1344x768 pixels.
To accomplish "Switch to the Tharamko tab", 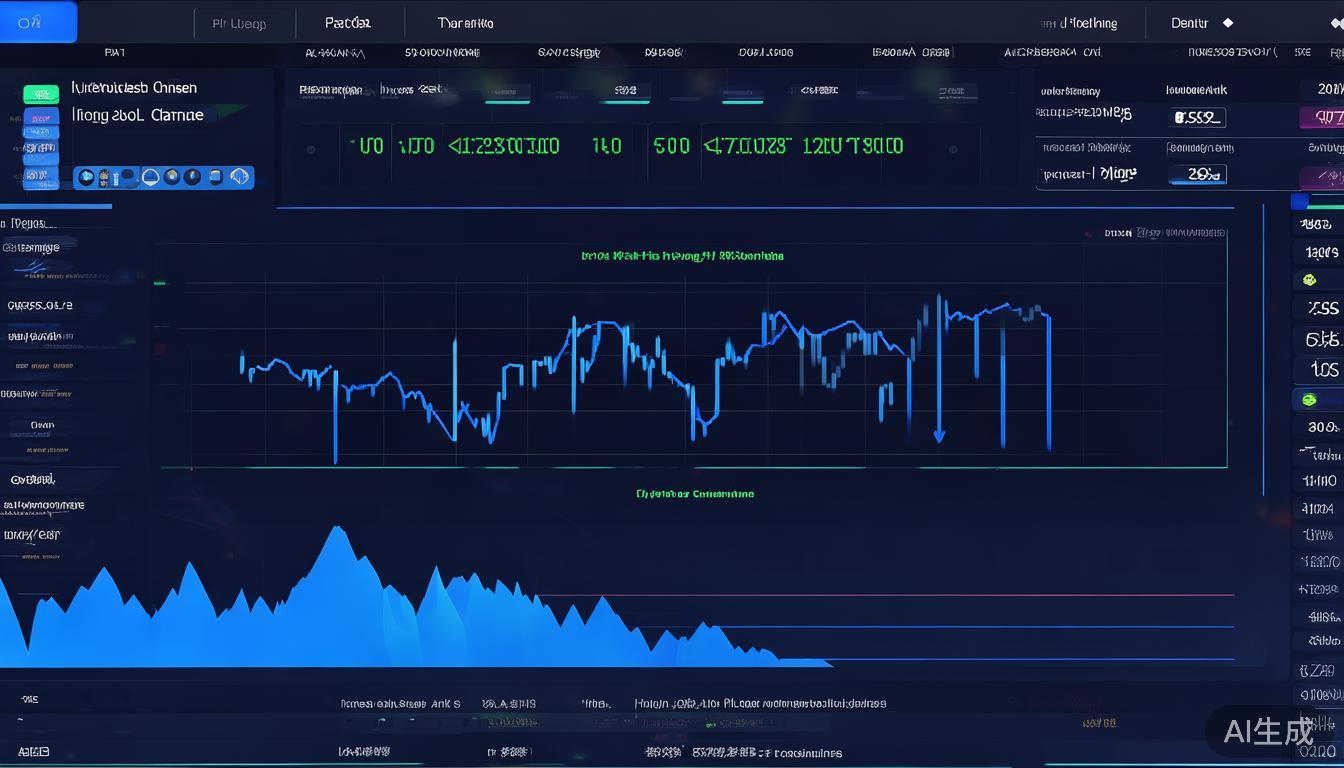I will pyautogui.click(x=465, y=23).
